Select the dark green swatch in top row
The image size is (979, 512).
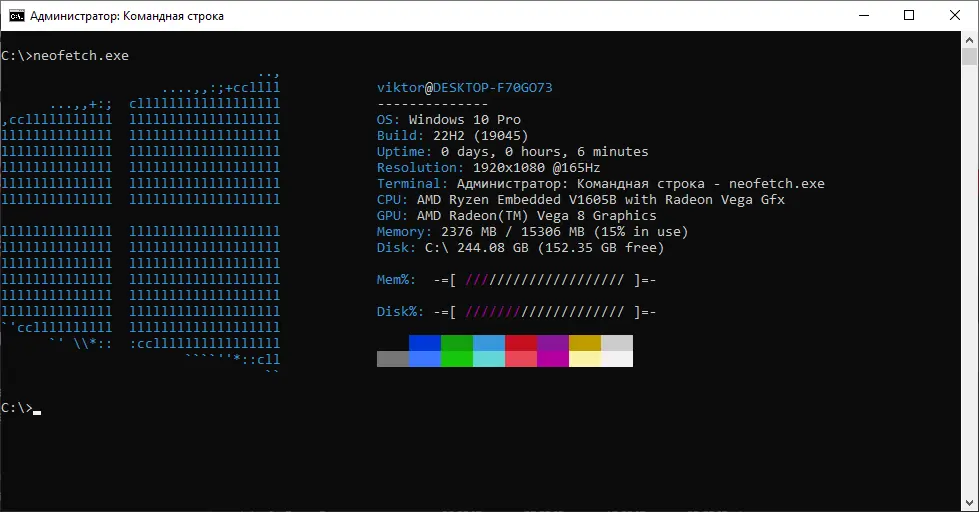pos(457,343)
